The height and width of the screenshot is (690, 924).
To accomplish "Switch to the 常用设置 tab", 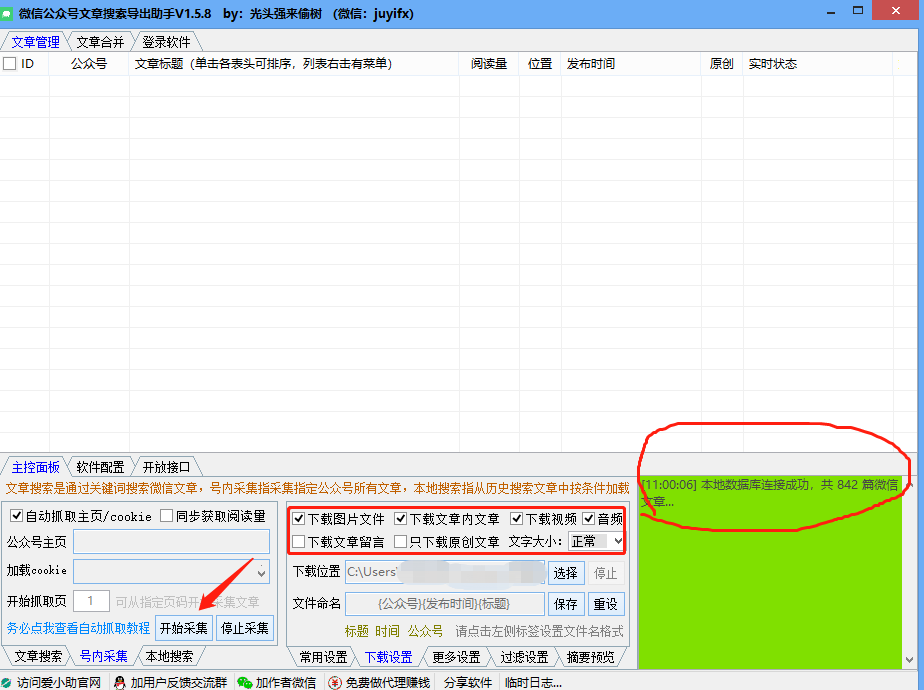I will pyautogui.click(x=323, y=657).
